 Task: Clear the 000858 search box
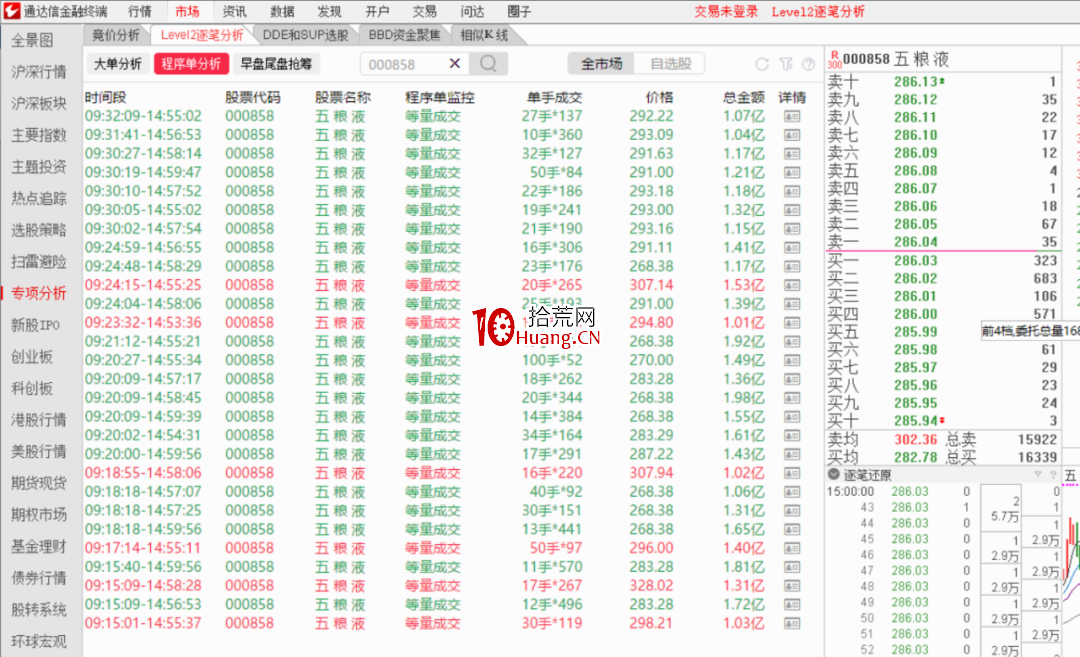tap(455, 64)
